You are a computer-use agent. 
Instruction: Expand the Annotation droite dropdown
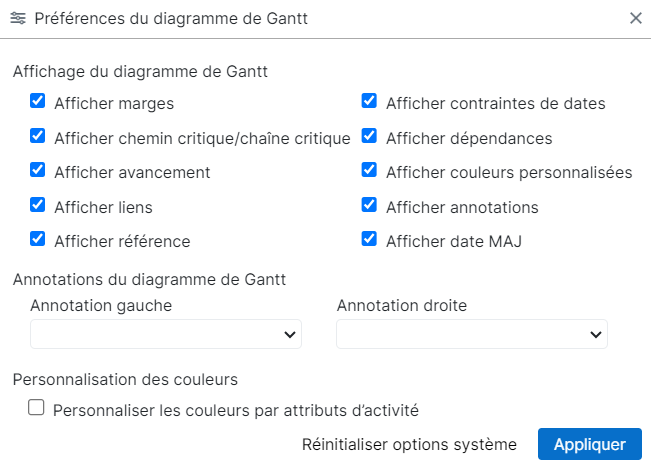[472, 334]
